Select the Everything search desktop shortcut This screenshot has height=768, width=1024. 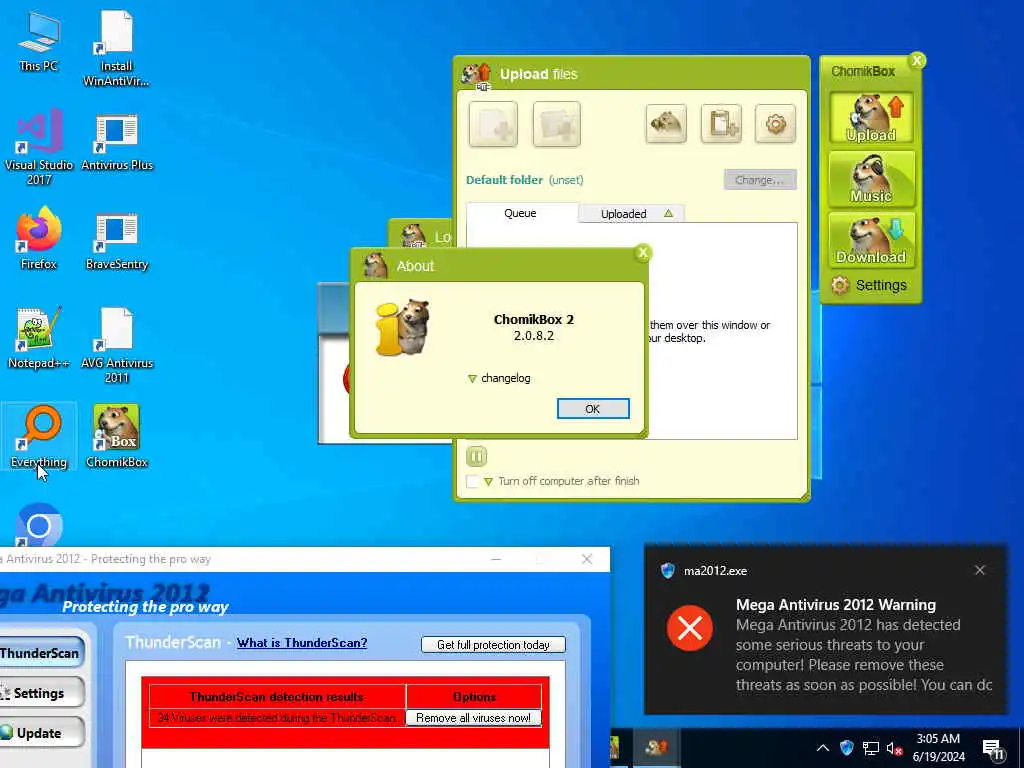coord(39,436)
